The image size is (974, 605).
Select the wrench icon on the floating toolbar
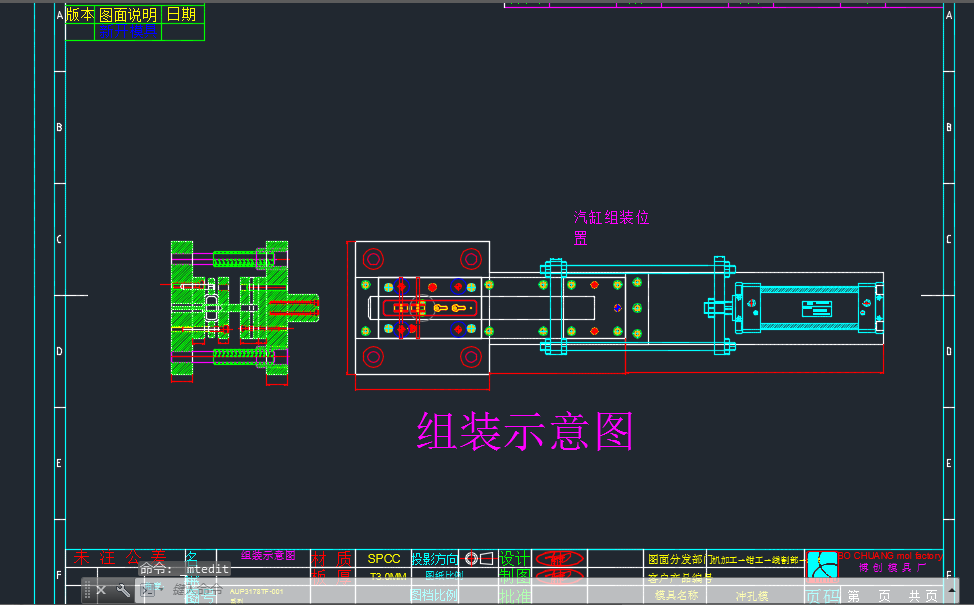pyautogui.click(x=121, y=589)
